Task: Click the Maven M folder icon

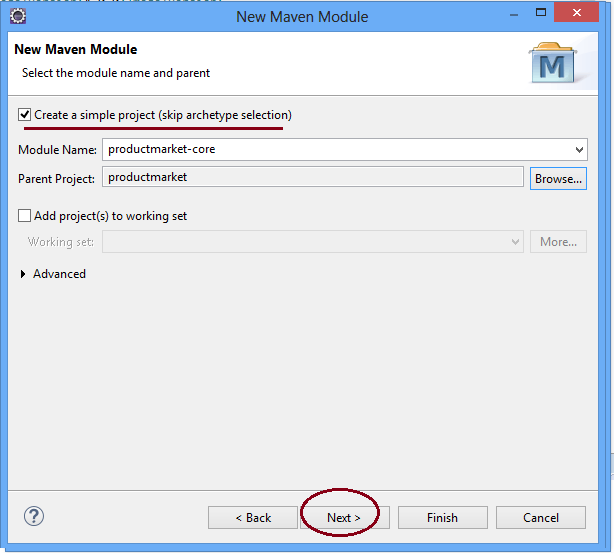Action: 553,63
